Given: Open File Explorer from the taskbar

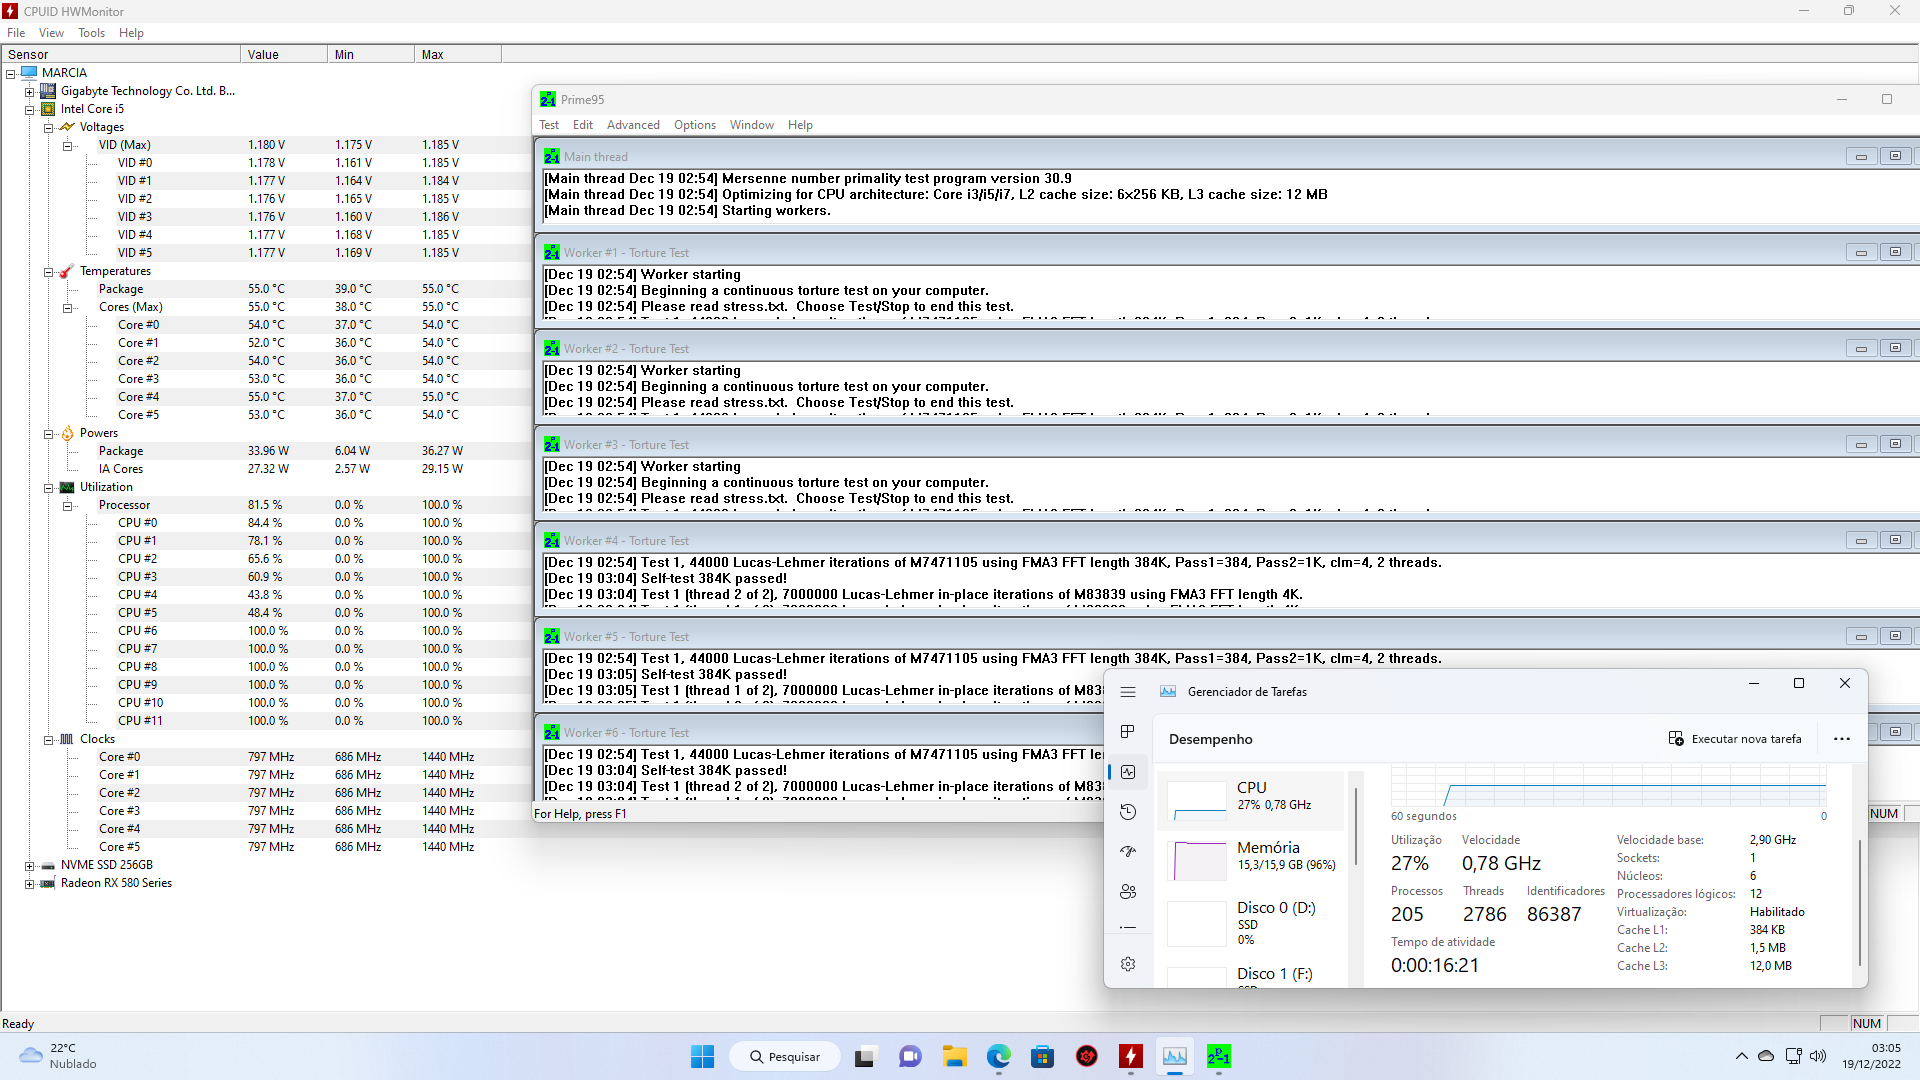Looking at the screenshot, I should pos(955,1056).
